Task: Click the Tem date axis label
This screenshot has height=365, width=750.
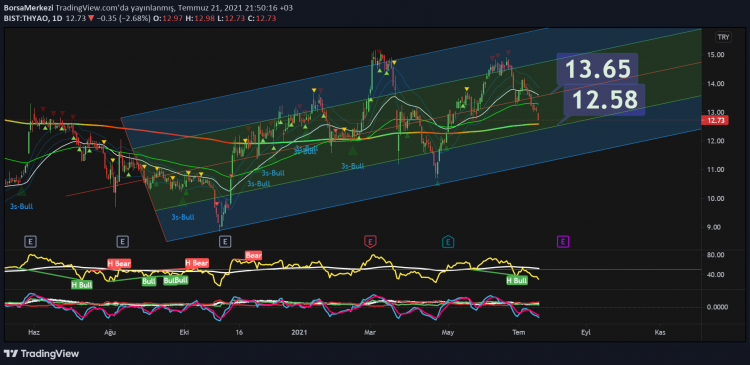Action: [x=517, y=332]
